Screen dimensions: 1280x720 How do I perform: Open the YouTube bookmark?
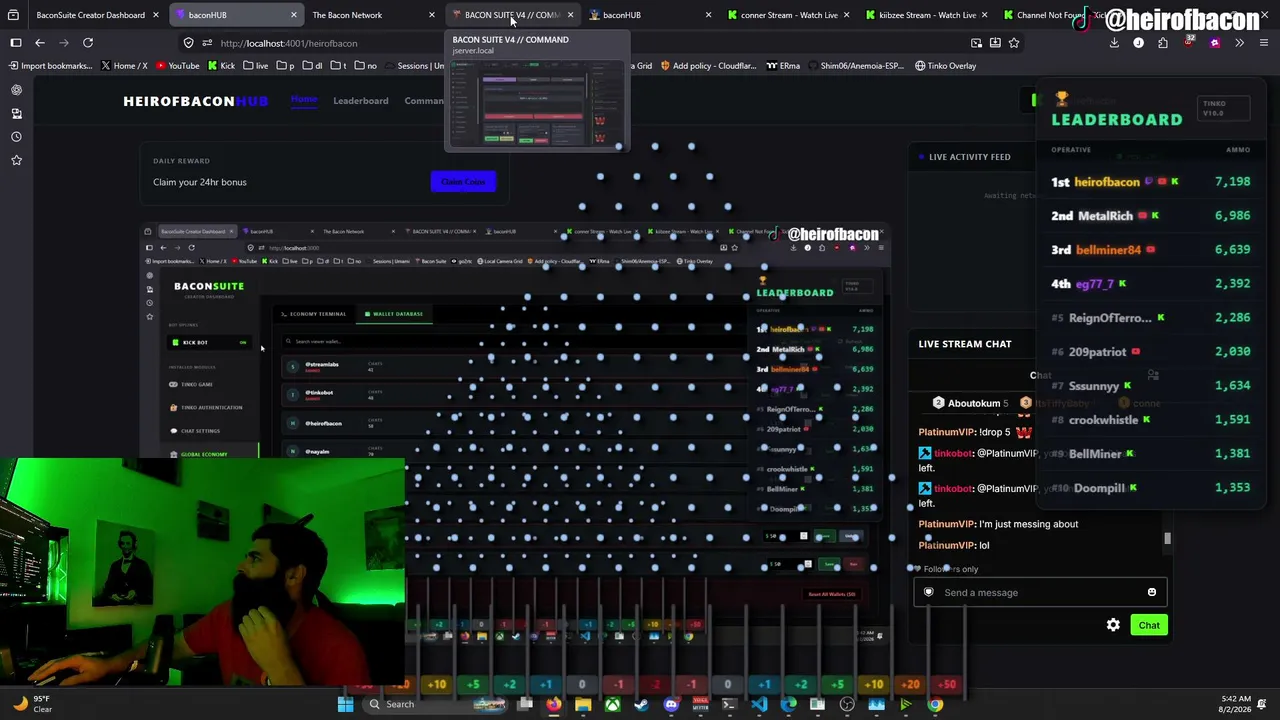[x=177, y=66]
